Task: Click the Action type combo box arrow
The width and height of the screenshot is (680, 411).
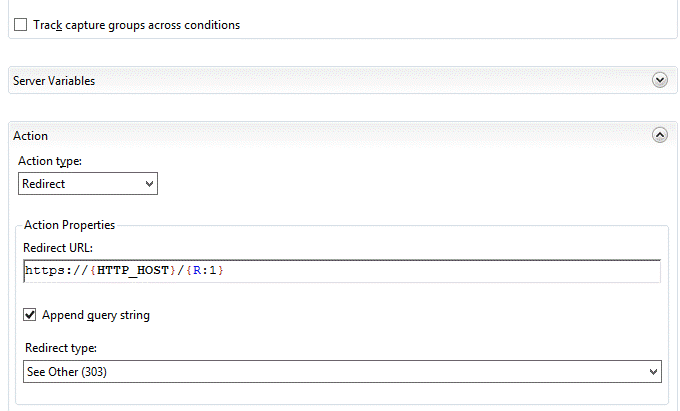Action: coord(149,184)
